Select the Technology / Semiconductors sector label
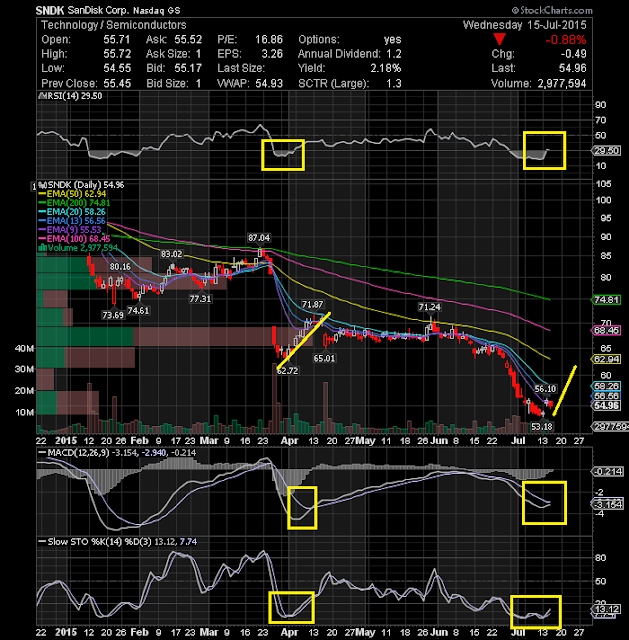The width and height of the screenshot is (629, 640). 113,25
